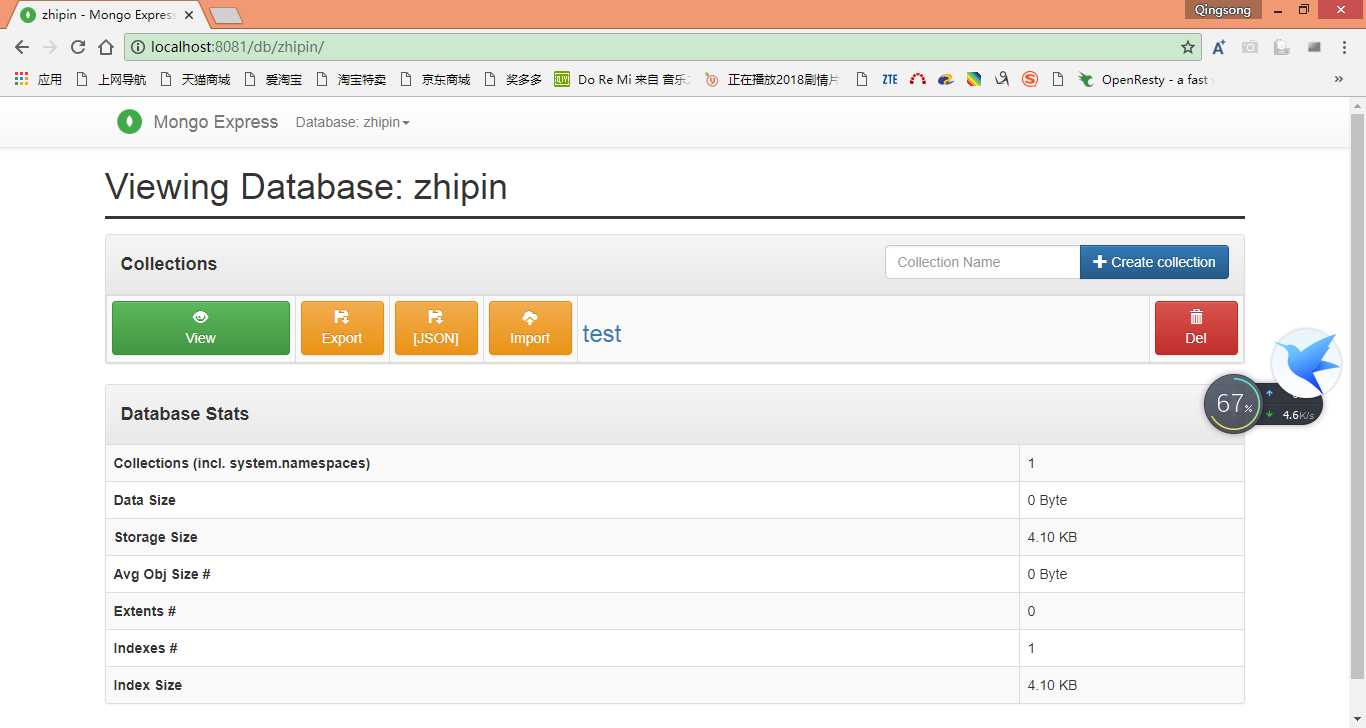Click the Database Stats heading
Screen dimensions: 1366x728
point(185,414)
